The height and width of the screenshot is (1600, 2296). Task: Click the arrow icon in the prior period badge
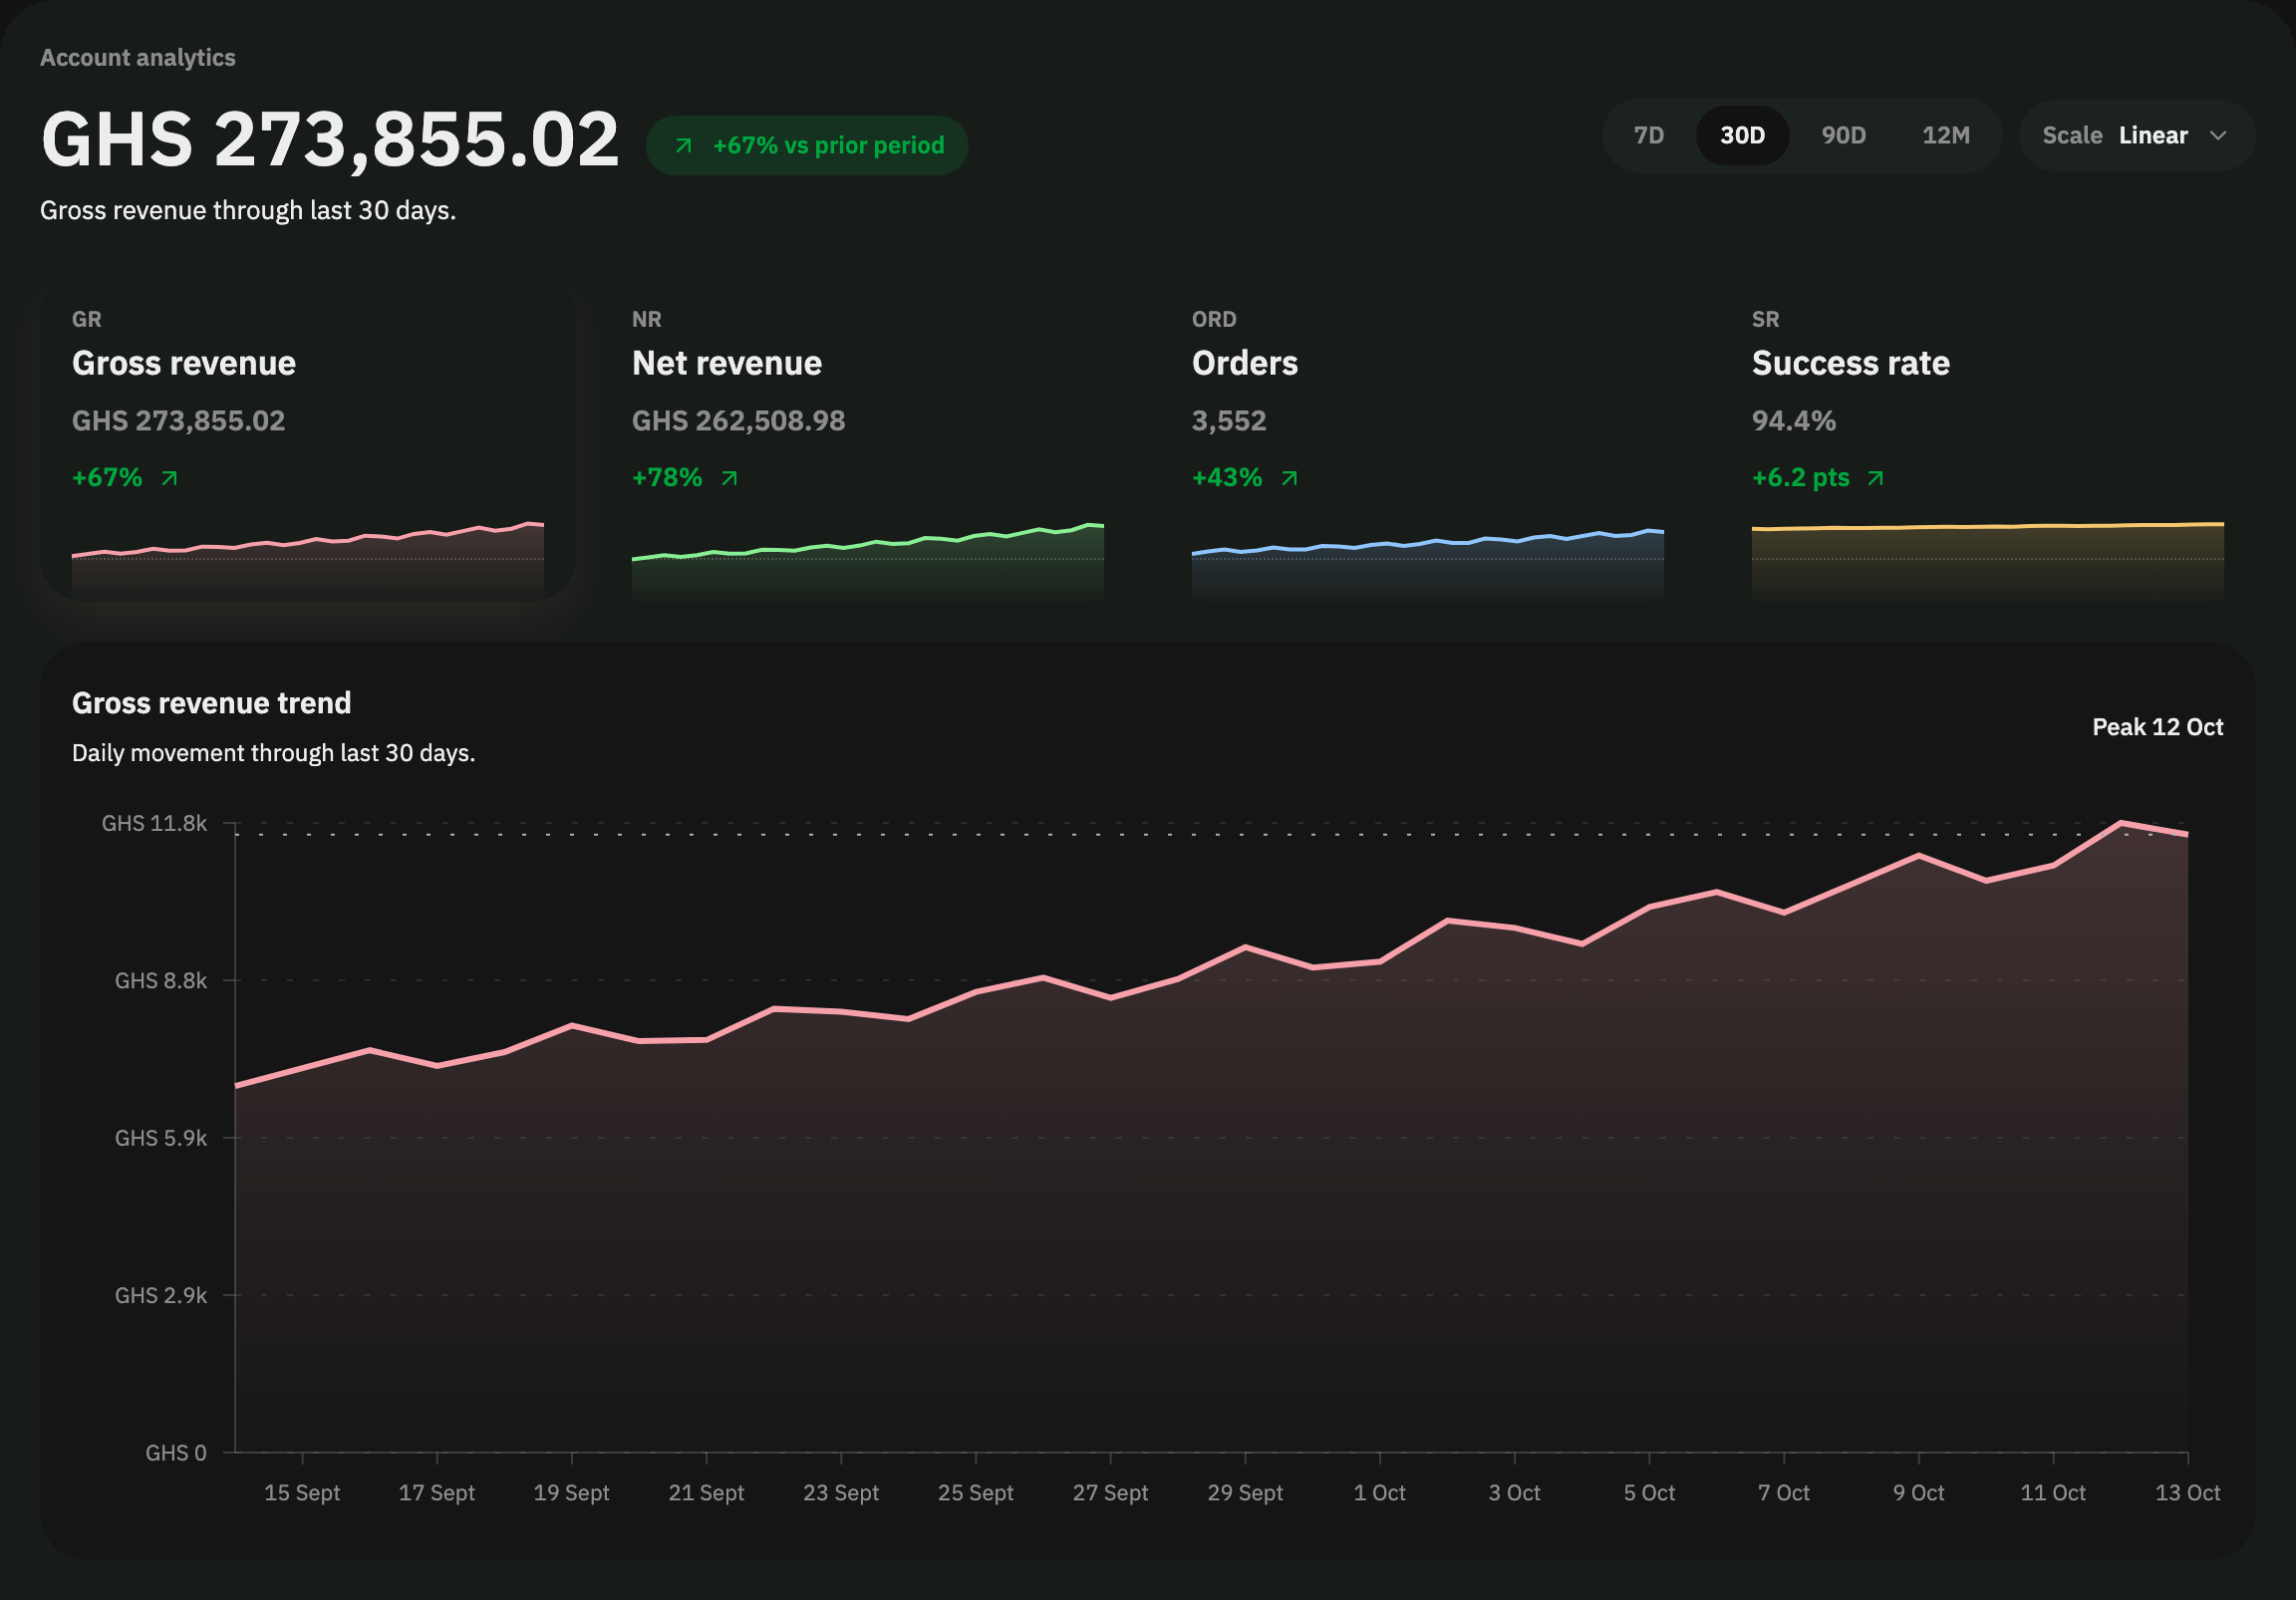click(683, 146)
